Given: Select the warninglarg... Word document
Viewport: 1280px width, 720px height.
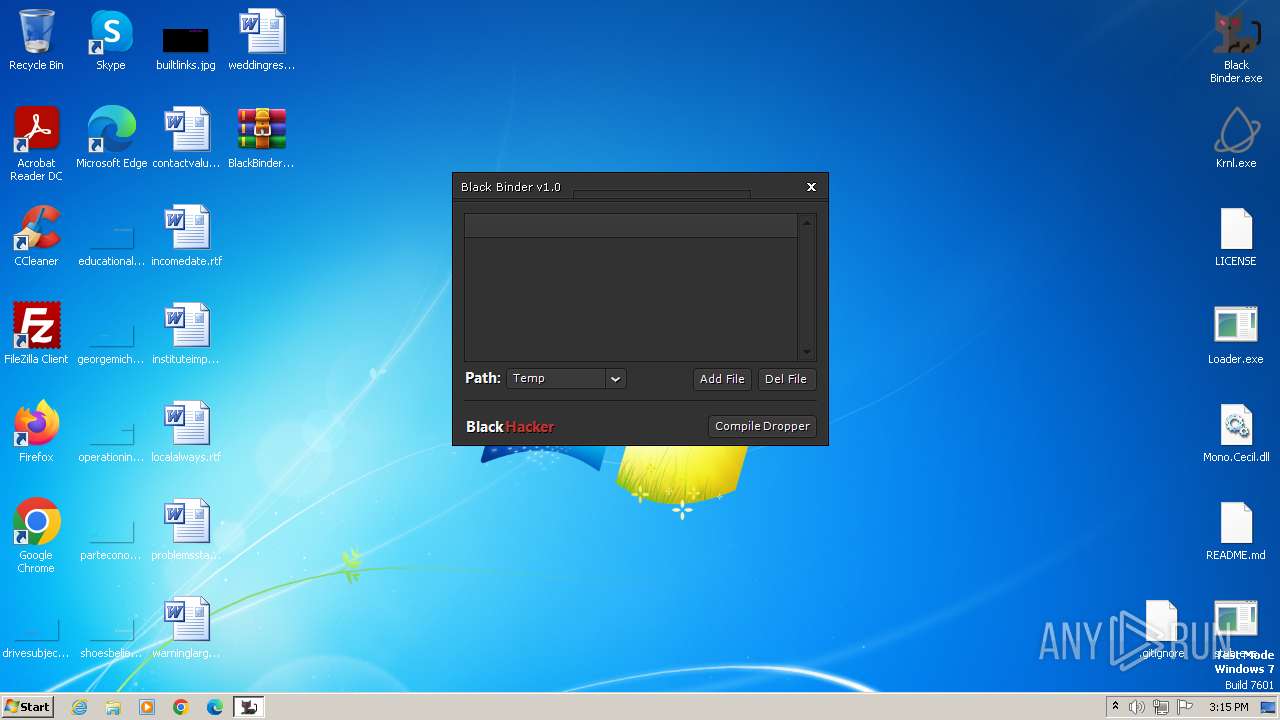Looking at the screenshot, I should pos(186,628).
